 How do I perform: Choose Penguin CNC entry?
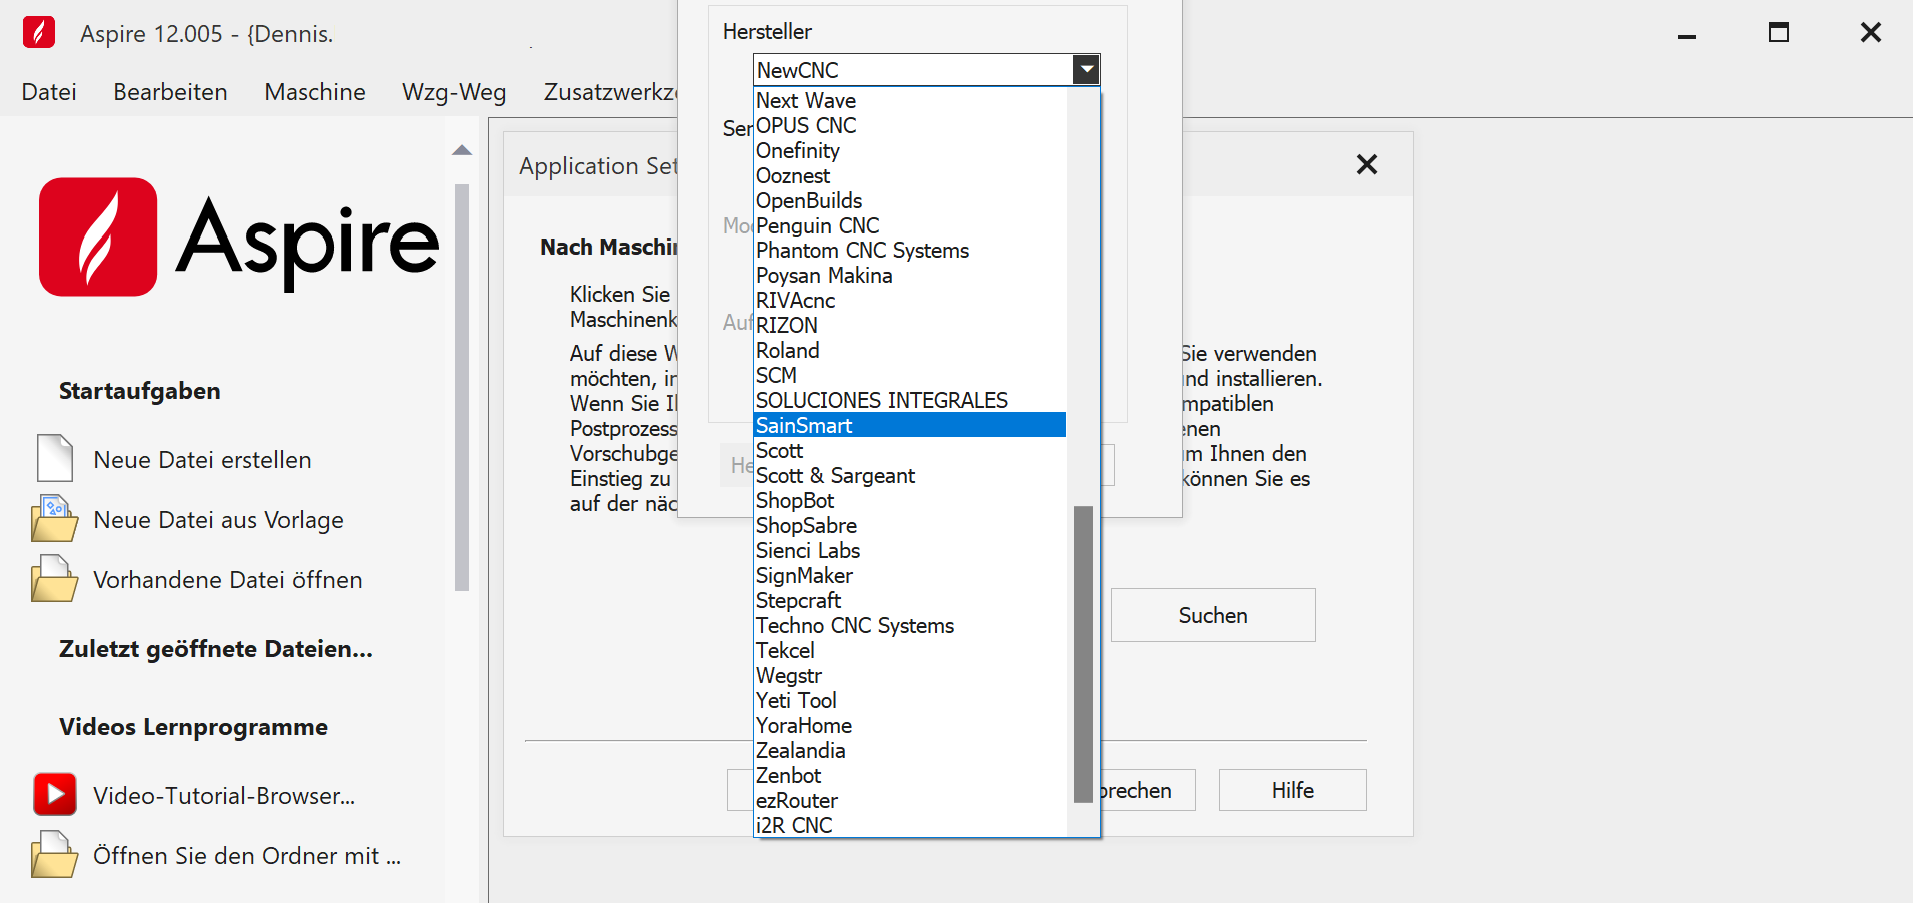[x=910, y=225]
